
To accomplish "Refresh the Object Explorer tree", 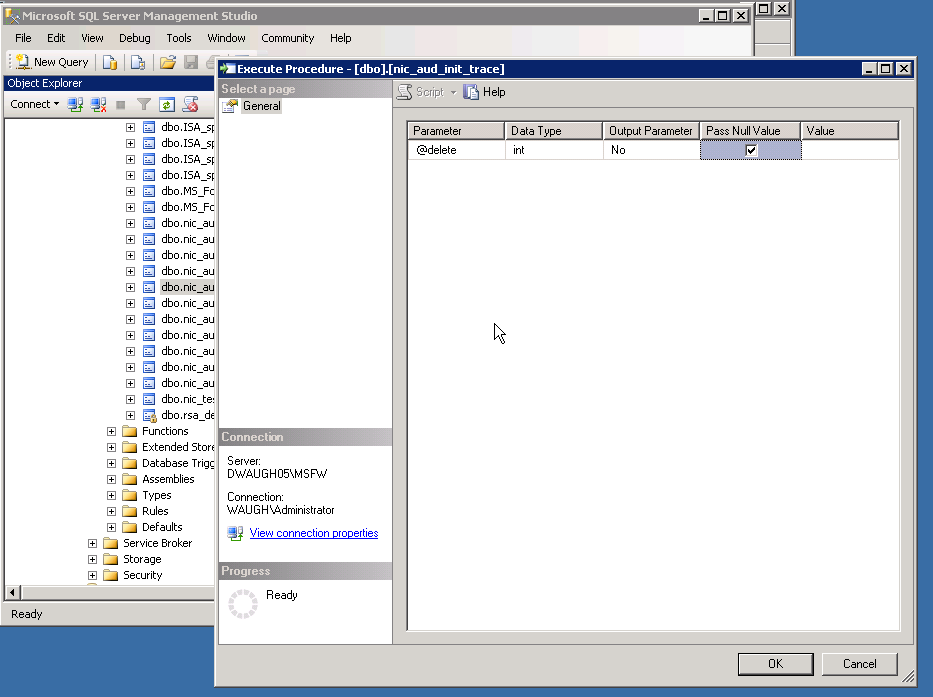I will click(167, 104).
